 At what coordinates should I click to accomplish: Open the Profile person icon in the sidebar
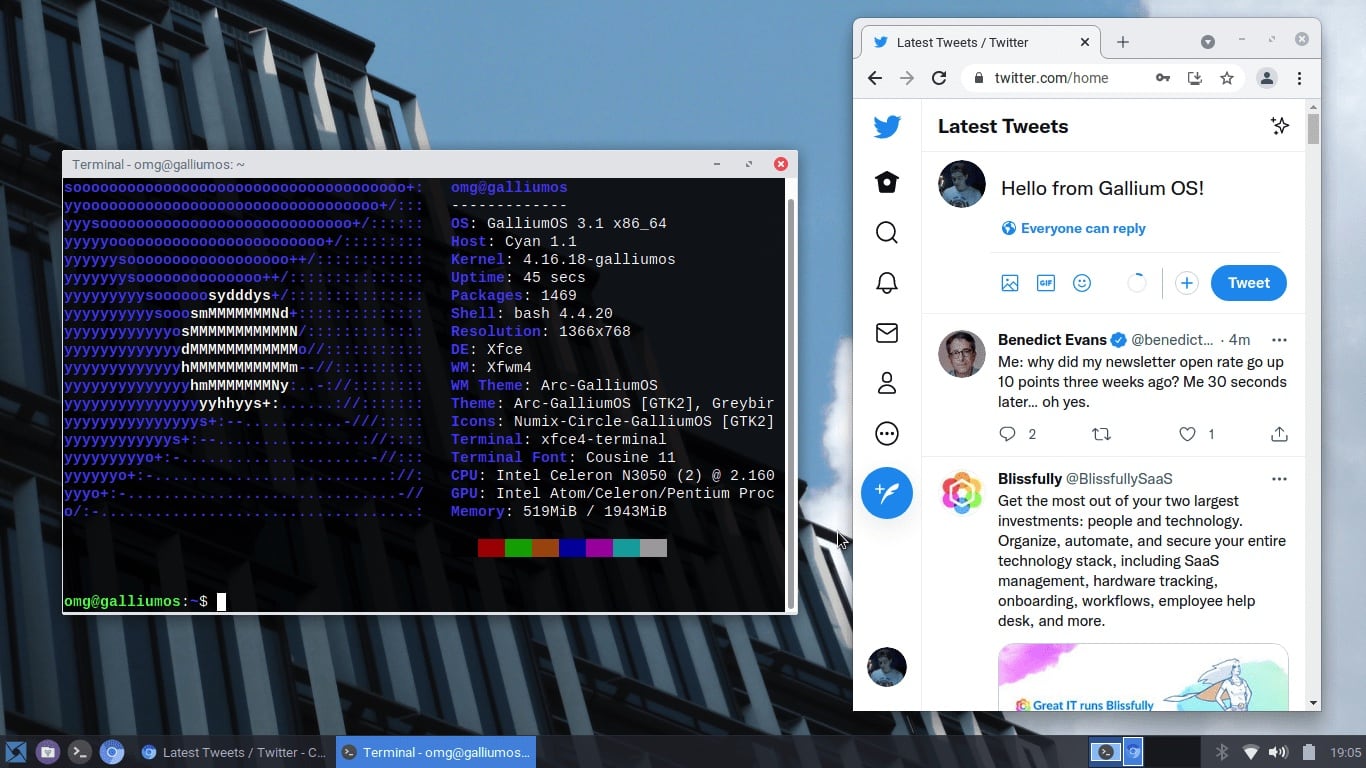point(886,383)
